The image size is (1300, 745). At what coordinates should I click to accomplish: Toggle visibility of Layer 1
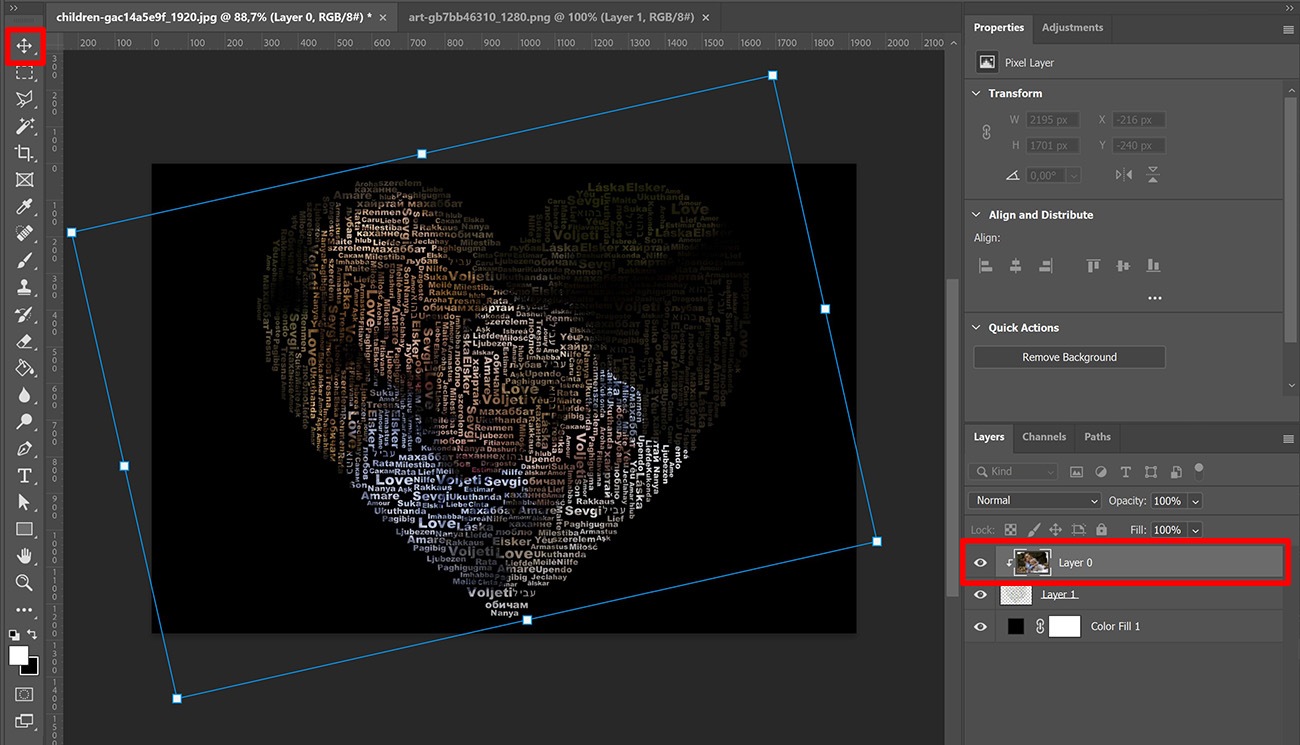(980, 594)
